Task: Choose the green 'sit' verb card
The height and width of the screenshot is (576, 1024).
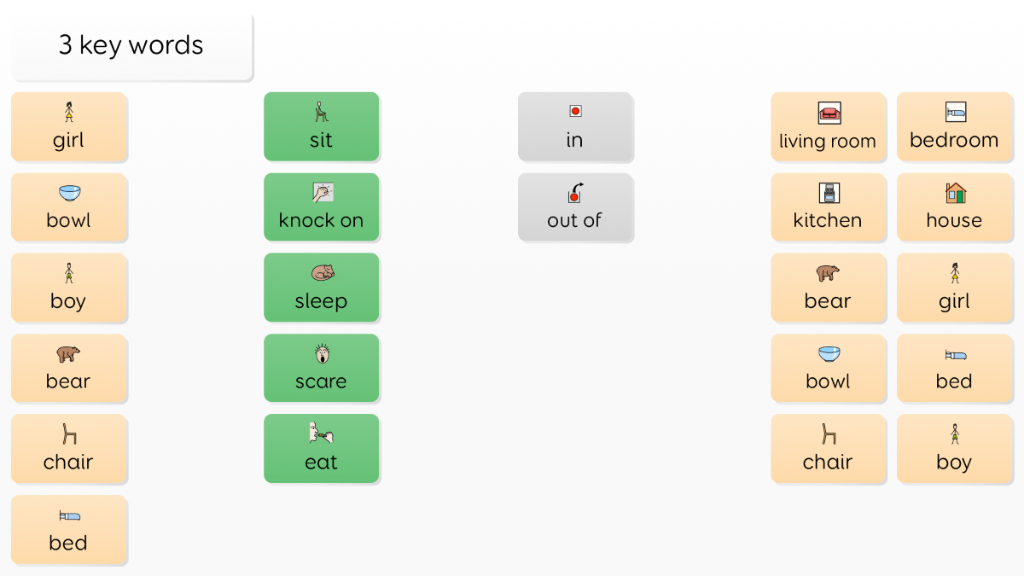Action: pyautogui.click(x=321, y=127)
